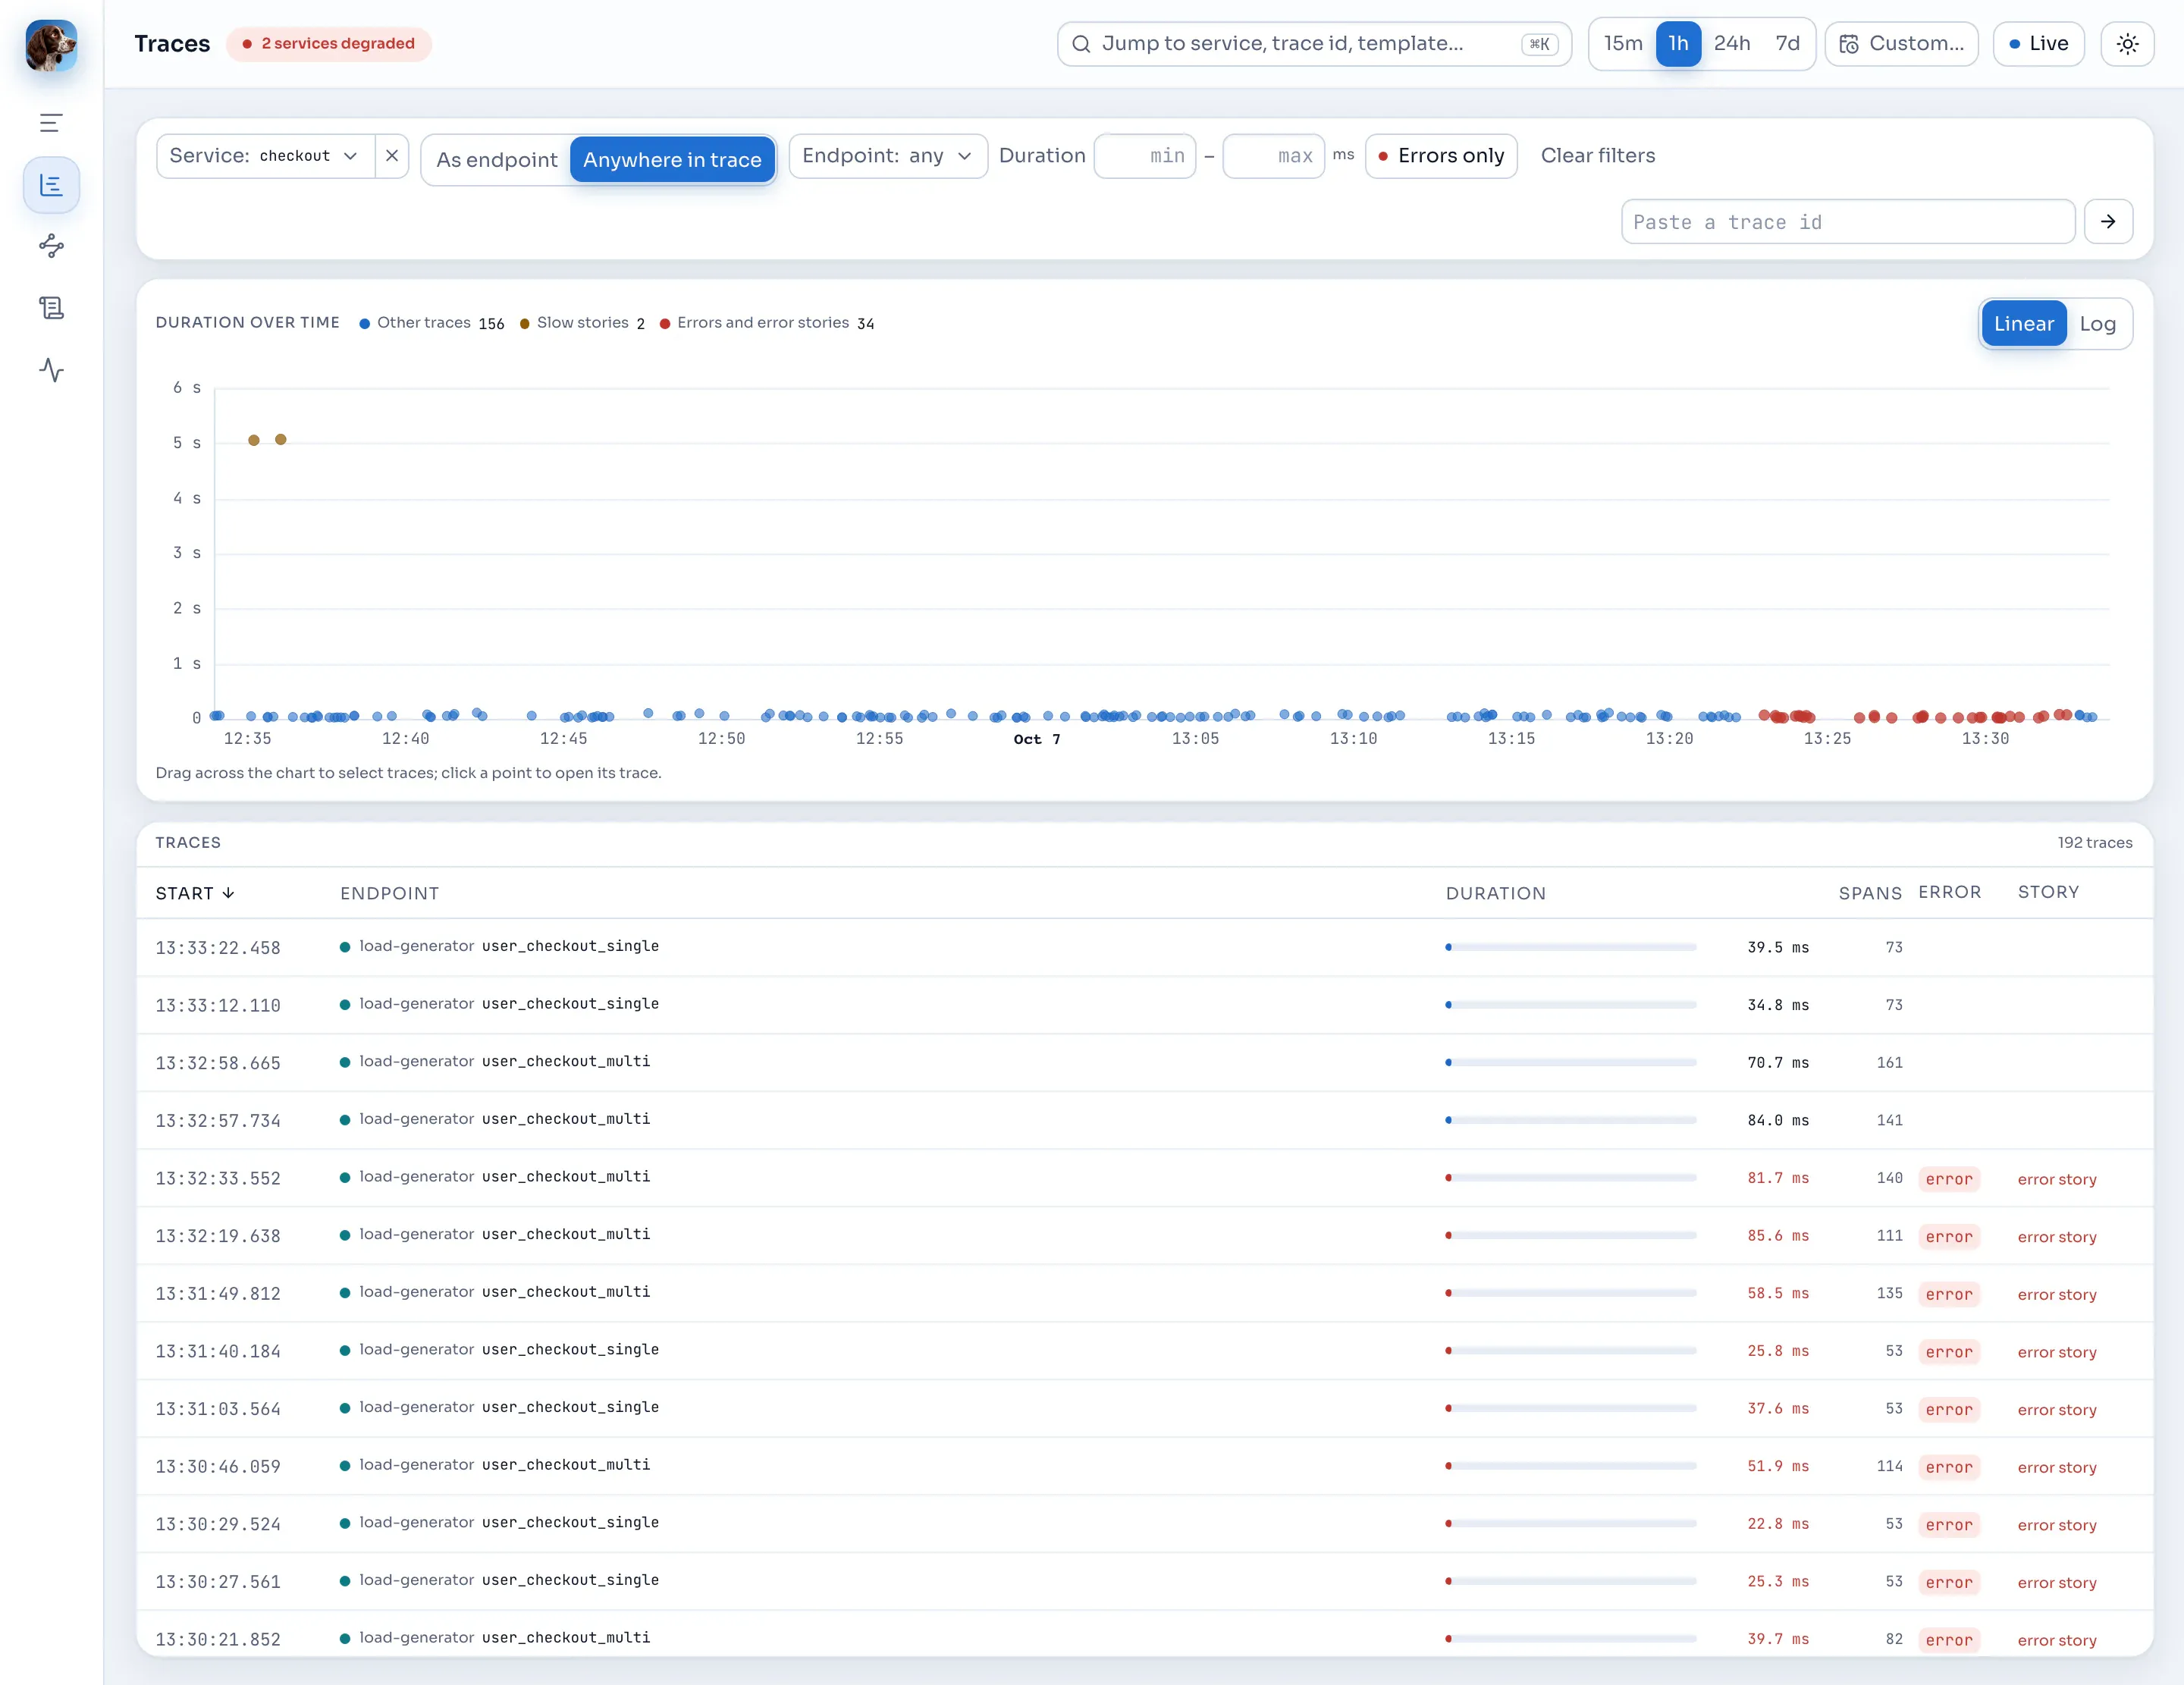Screen dimensions: 2184x1685
Task: Submit trace id with arrow button
Action: pos(2108,221)
